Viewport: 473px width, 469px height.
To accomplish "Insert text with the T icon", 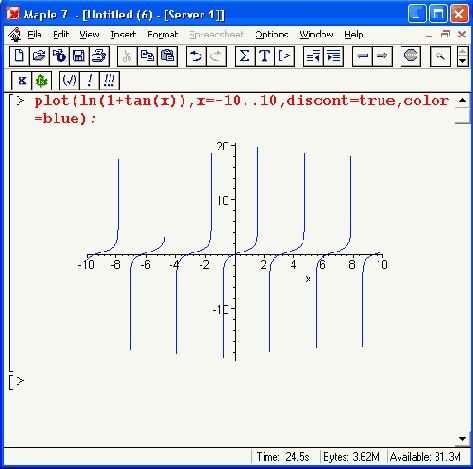I will pyautogui.click(x=265, y=56).
